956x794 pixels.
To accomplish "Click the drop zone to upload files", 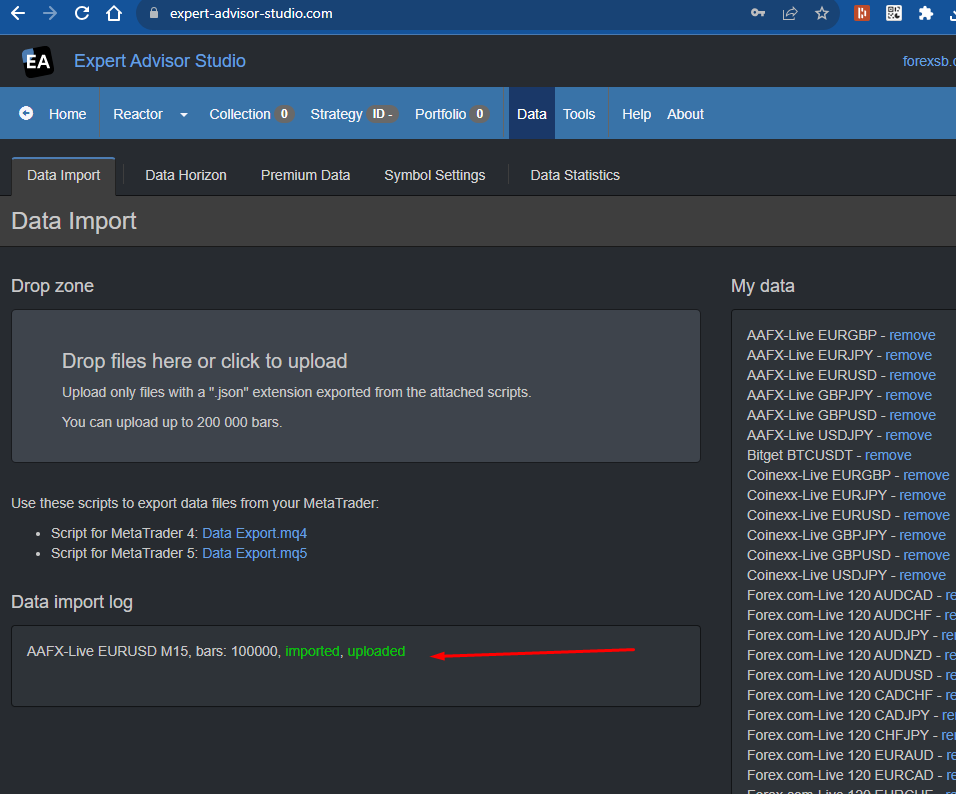I will coord(356,386).
